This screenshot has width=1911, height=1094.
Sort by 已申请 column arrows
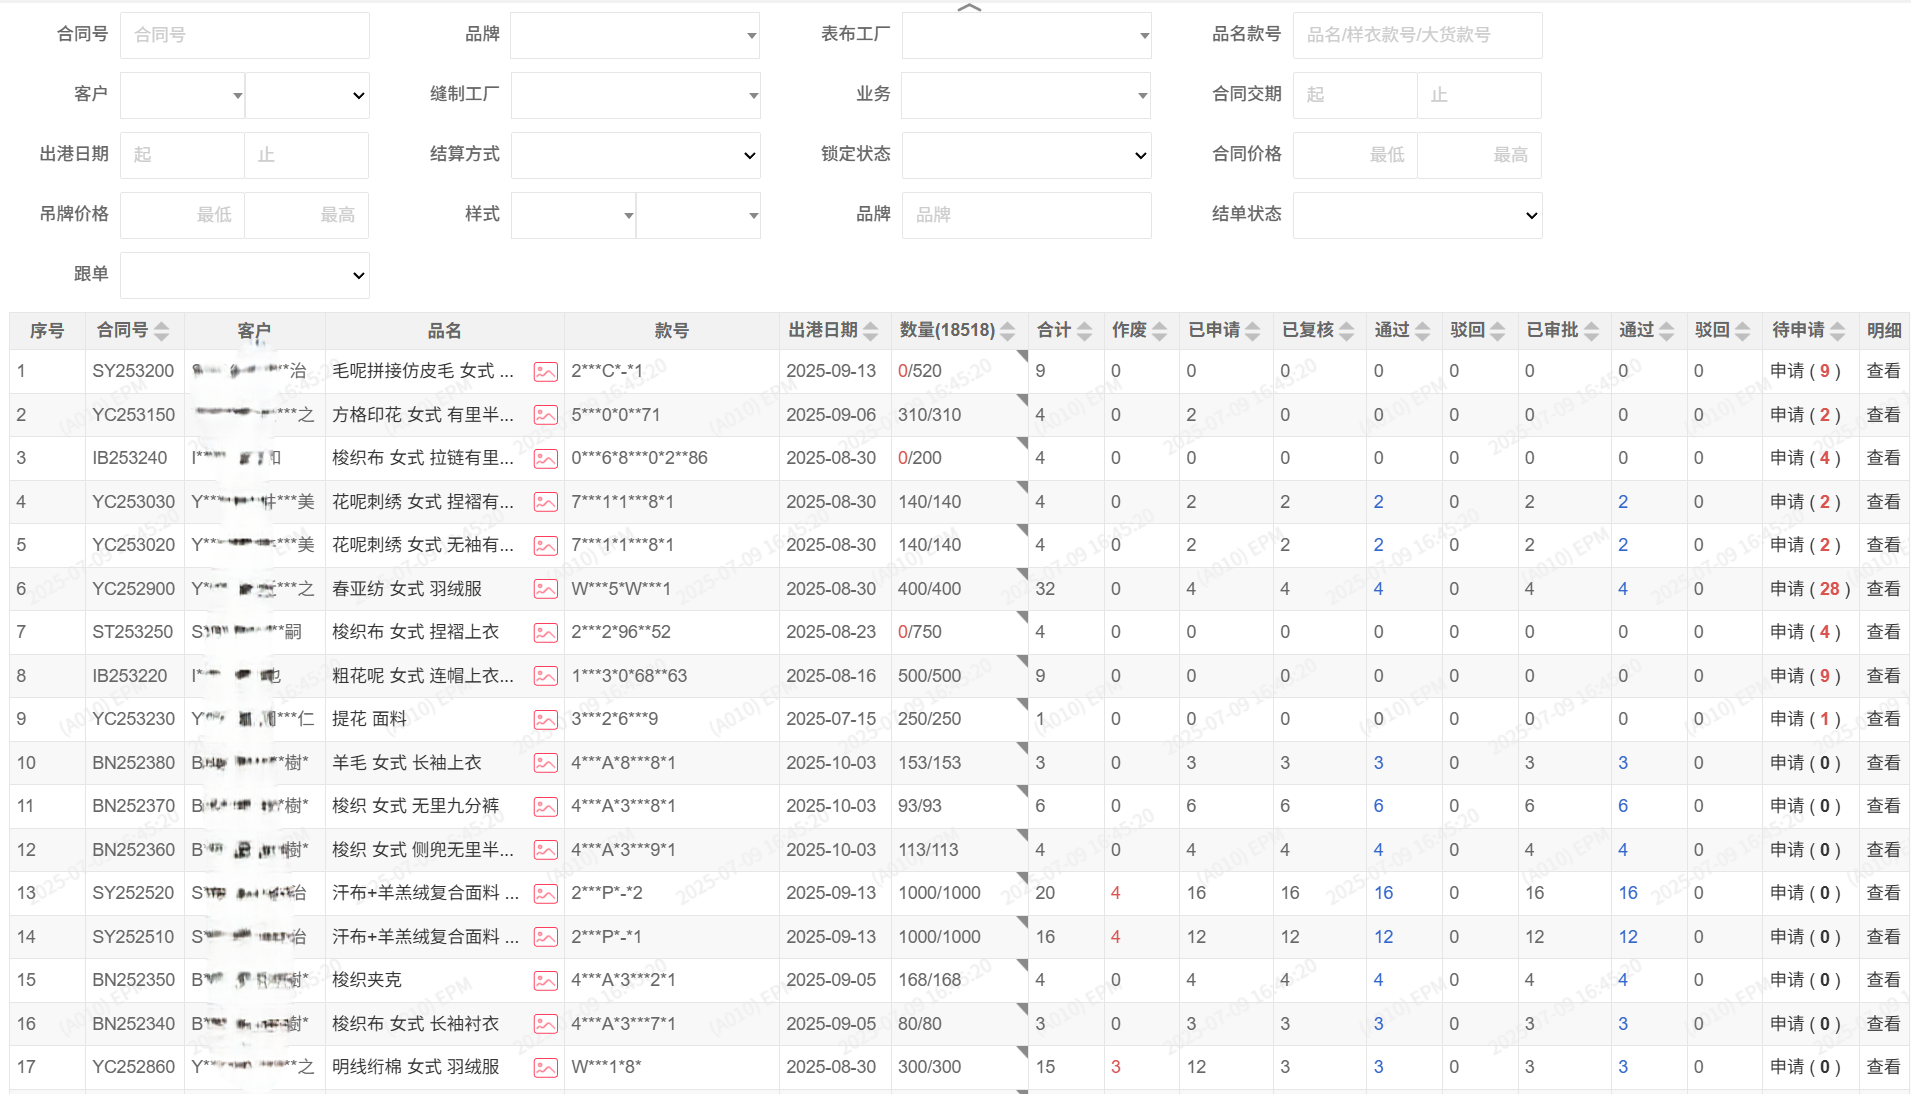click(1253, 331)
